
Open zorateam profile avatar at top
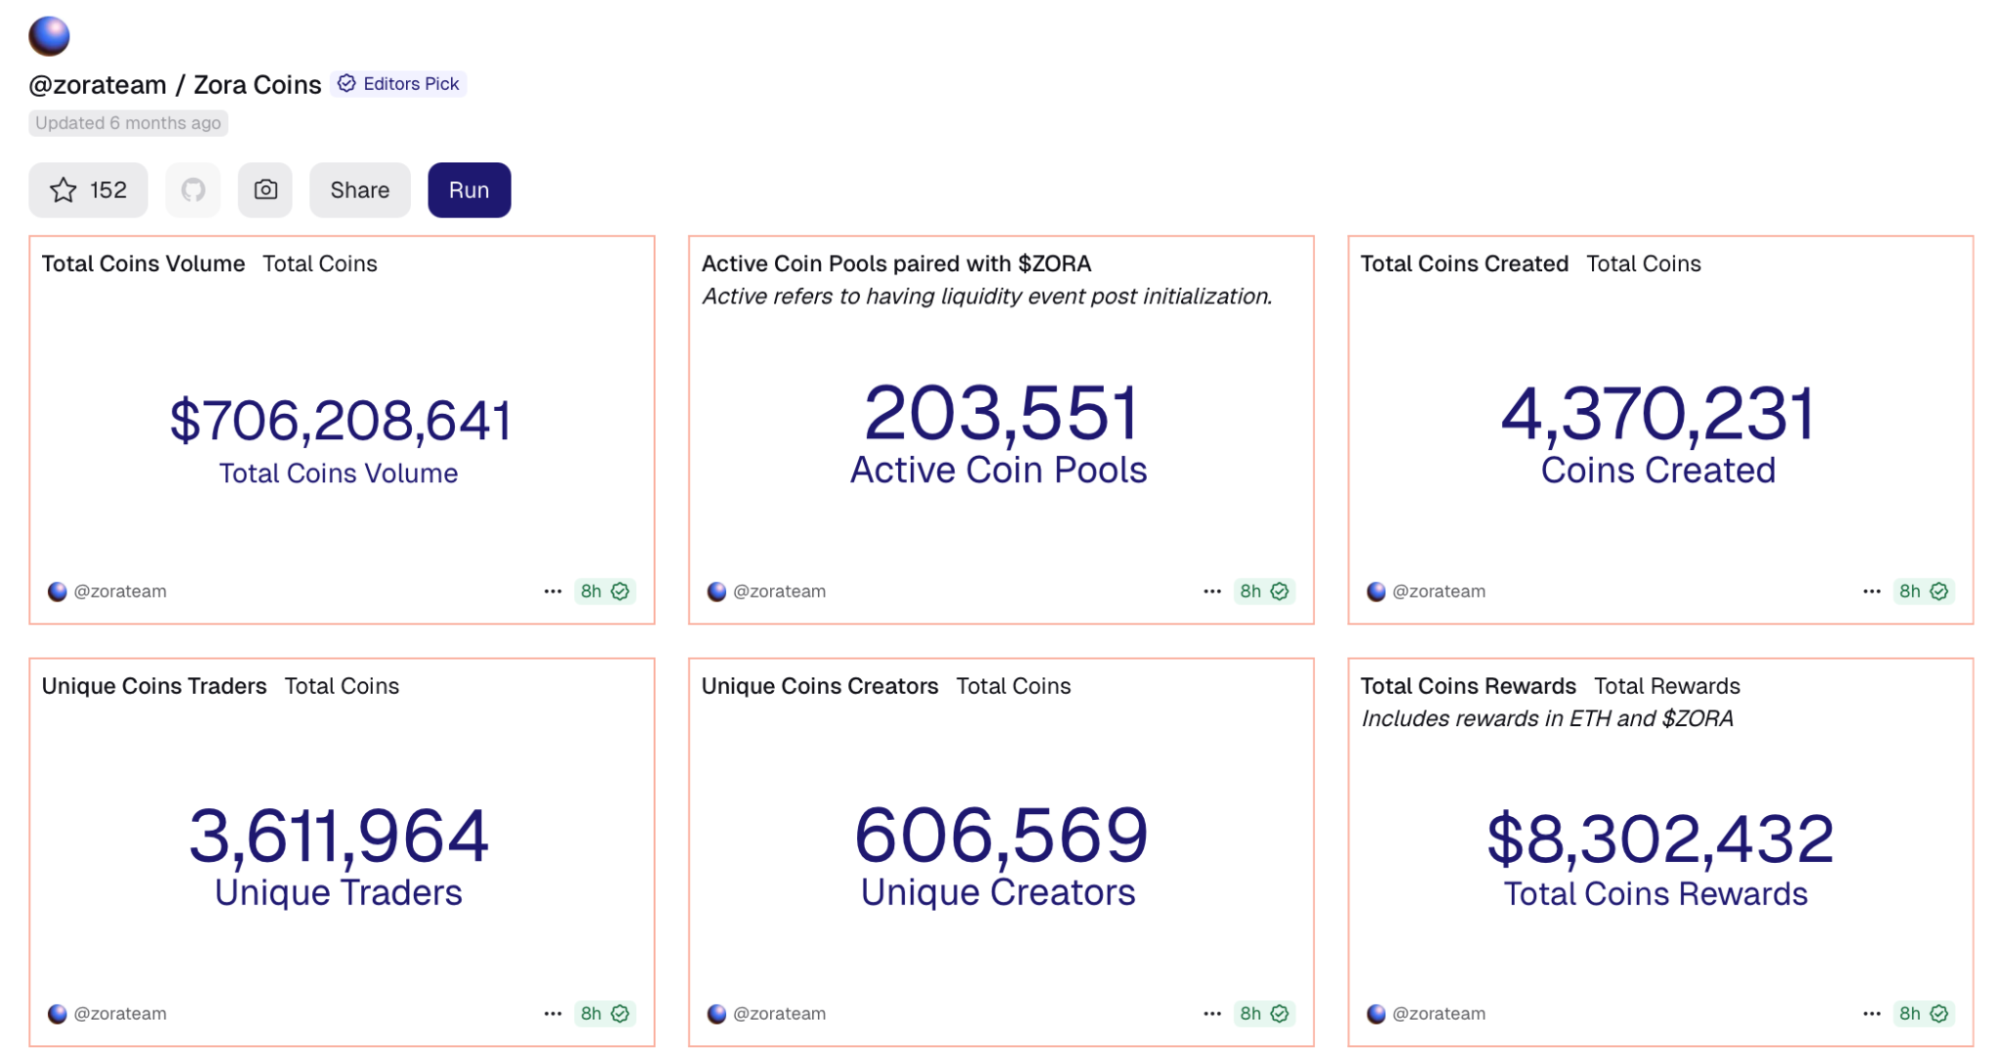(49, 36)
